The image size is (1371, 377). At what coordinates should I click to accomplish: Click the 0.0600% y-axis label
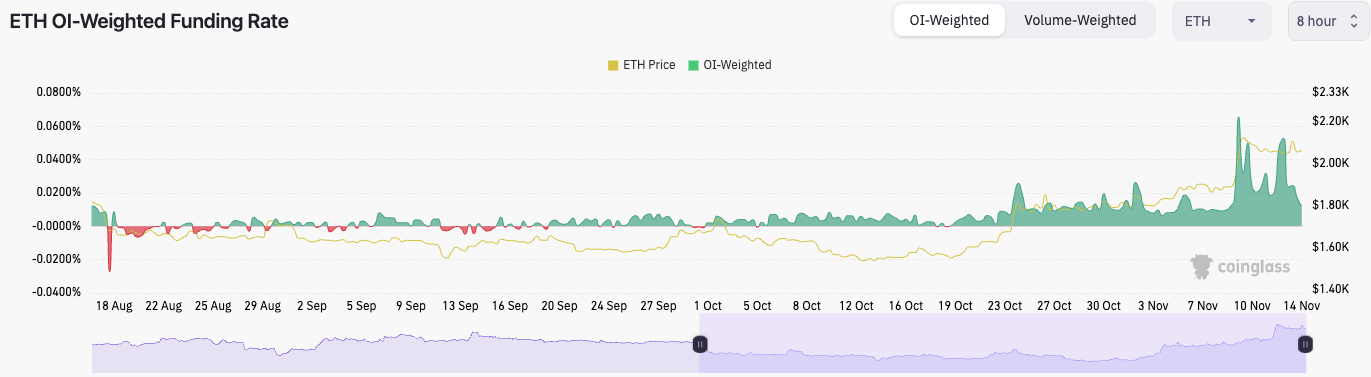click(x=58, y=126)
